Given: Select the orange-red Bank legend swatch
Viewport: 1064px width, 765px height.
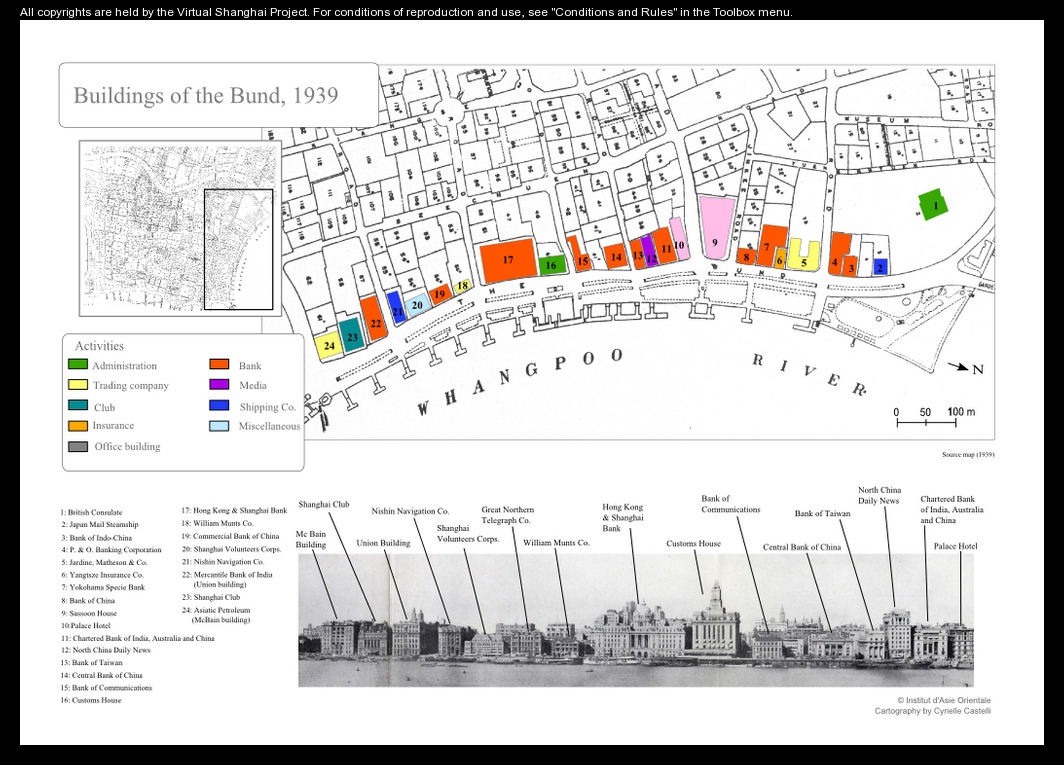Looking at the screenshot, I should tap(219, 365).
